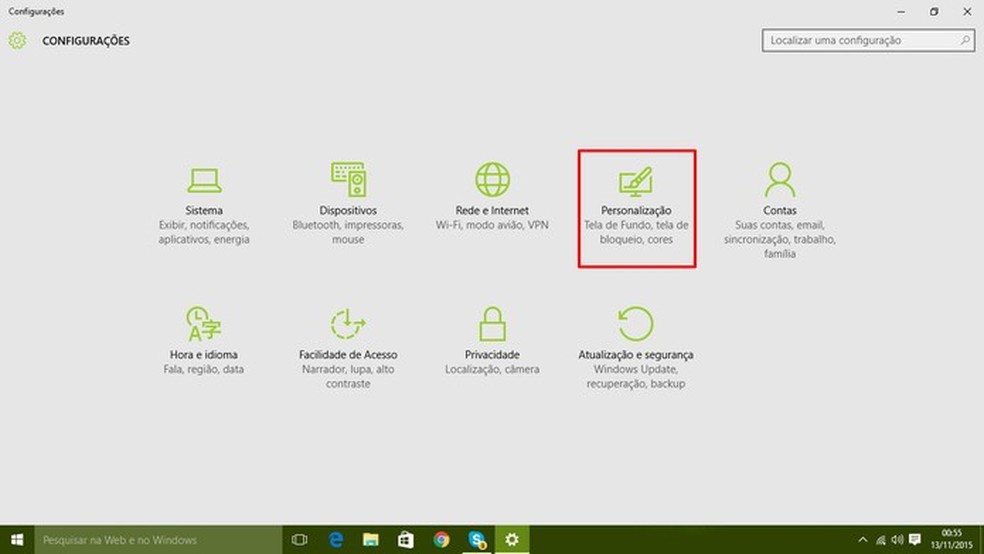Click the Contas label

pos(779,210)
